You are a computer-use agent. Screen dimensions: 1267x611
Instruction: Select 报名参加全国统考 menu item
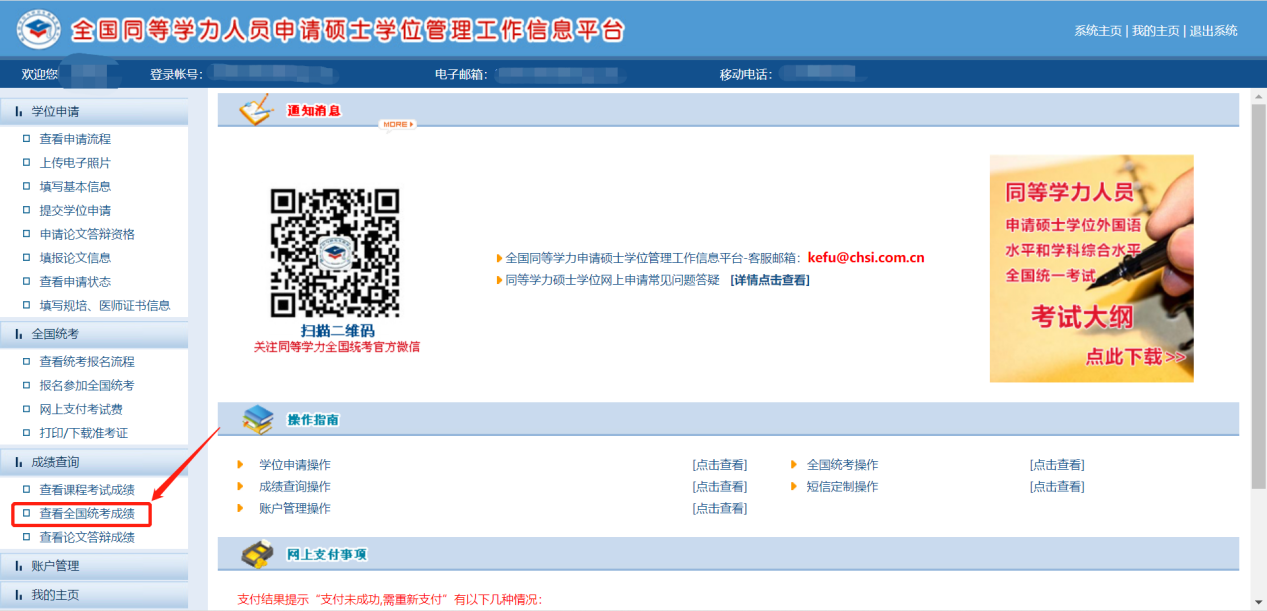tap(87, 386)
